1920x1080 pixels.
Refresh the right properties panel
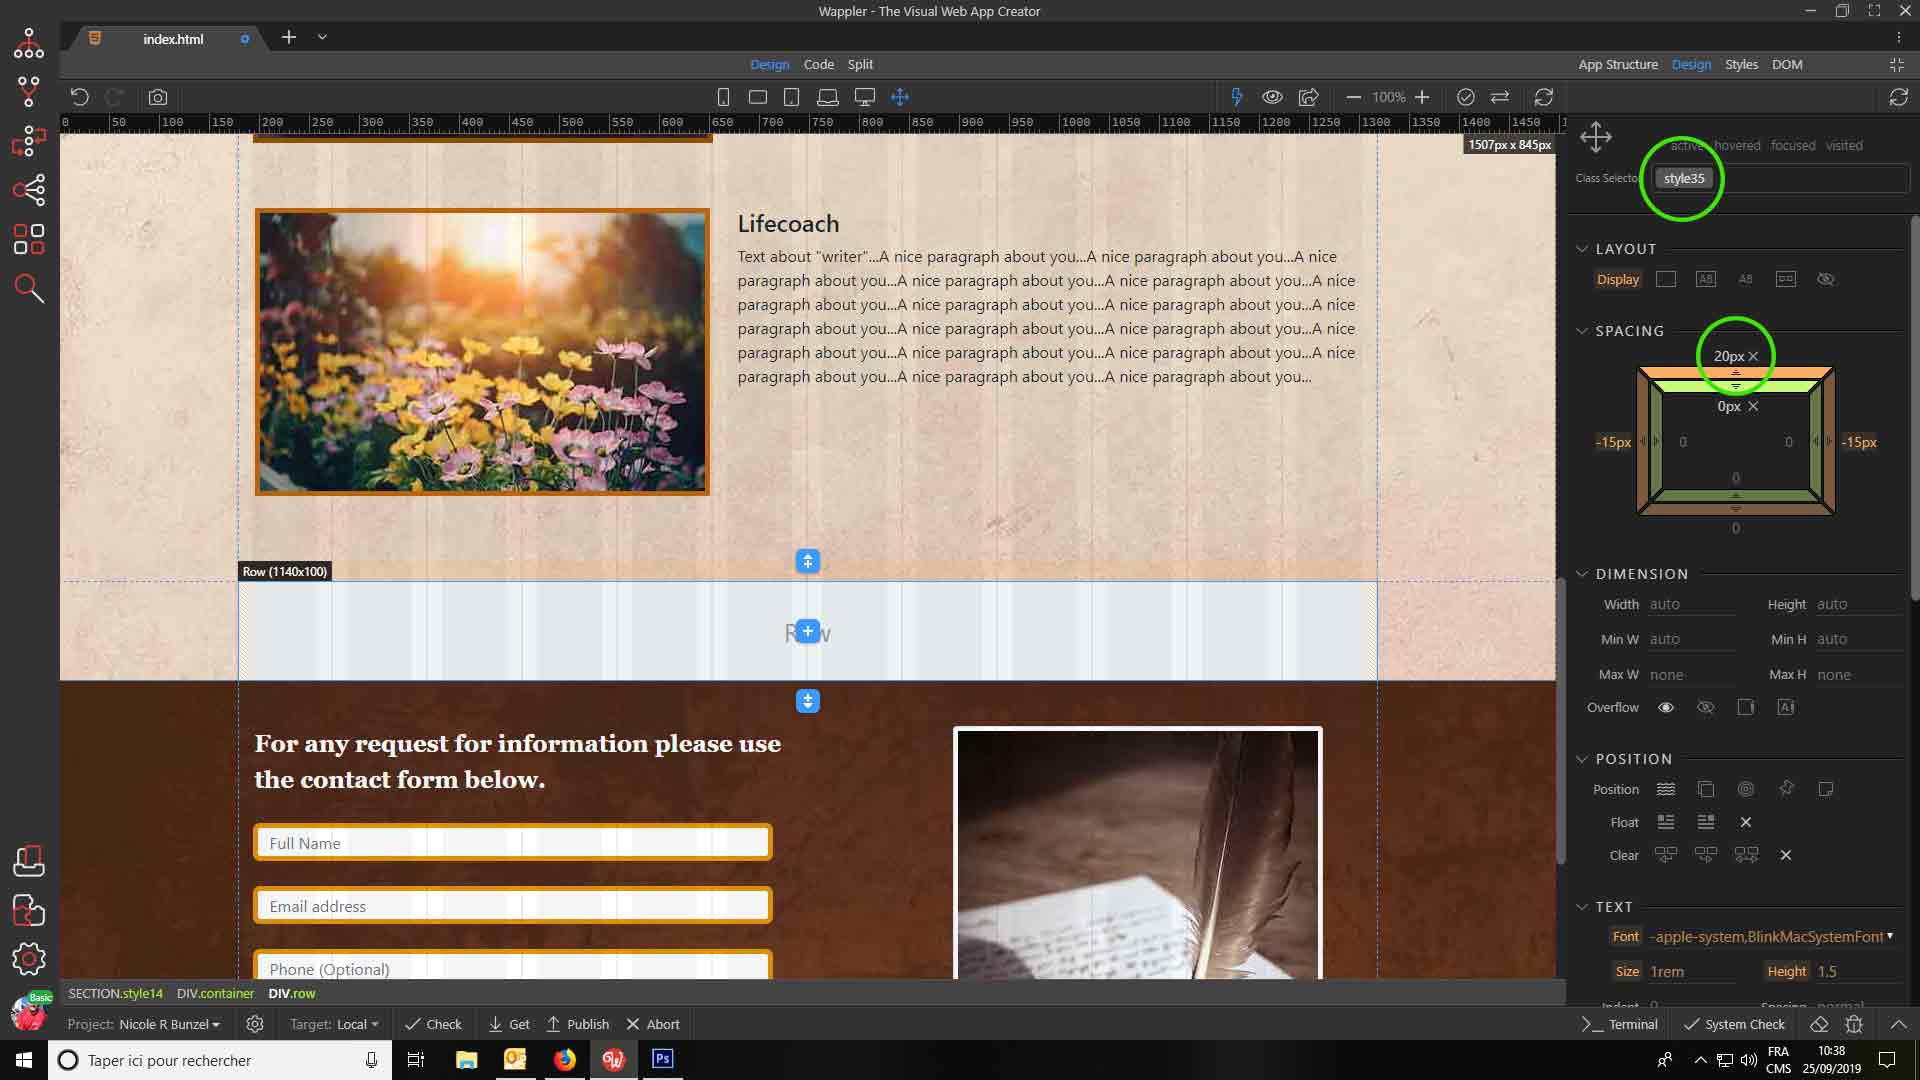(1898, 97)
